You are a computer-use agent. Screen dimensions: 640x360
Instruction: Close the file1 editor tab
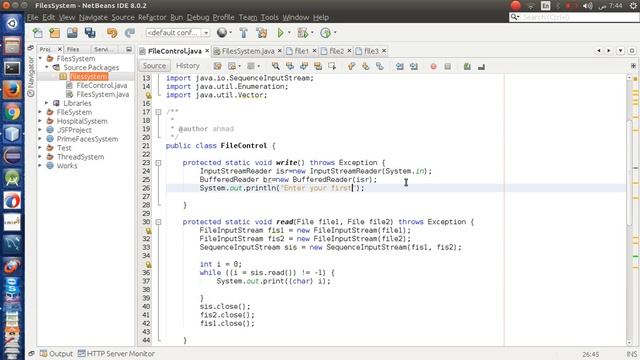click(314, 51)
